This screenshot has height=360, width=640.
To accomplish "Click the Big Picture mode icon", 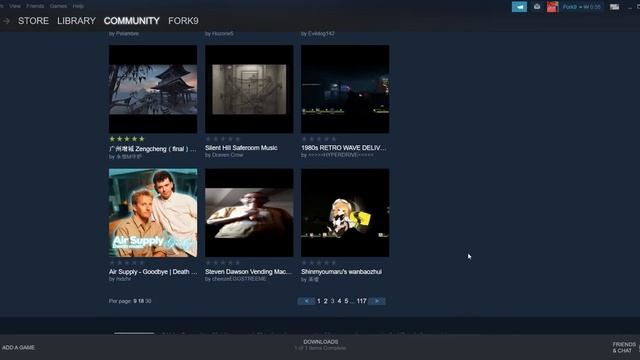I will coord(614,7).
